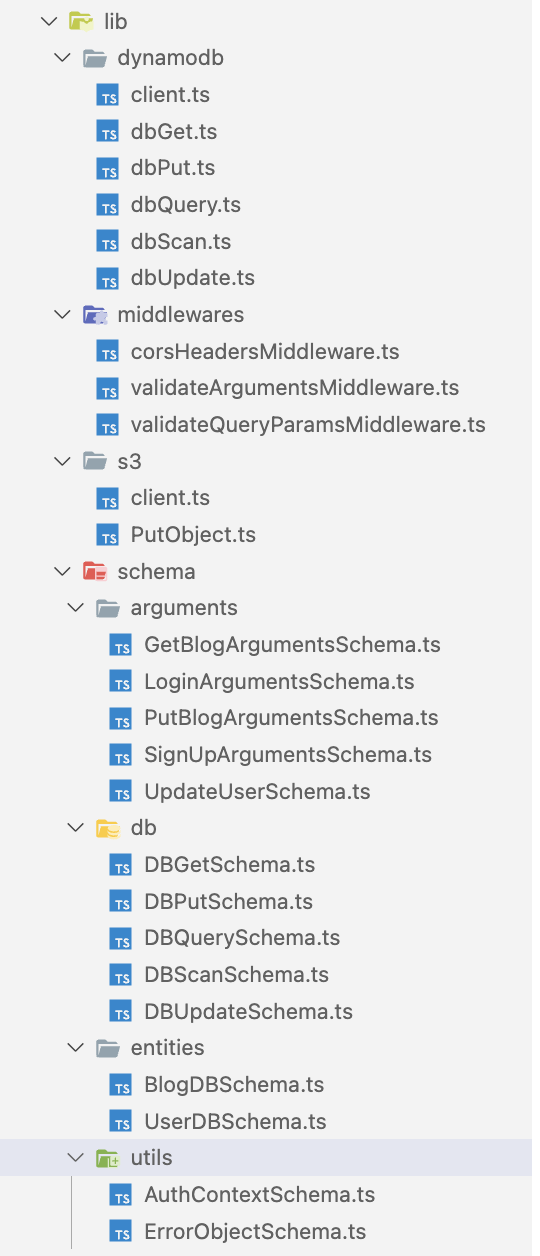Open corsHeadersMiddleware.ts file
Viewport: 540px width, 1256px height.
(x=265, y=352)
